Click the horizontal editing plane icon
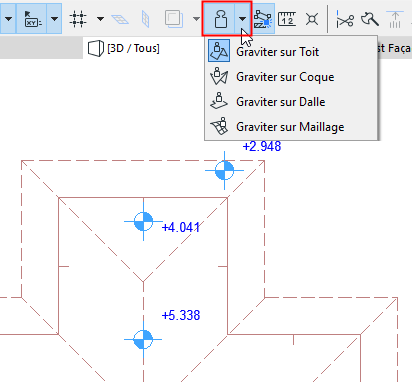Screen dimensions: 412x382 coord(120,19)
